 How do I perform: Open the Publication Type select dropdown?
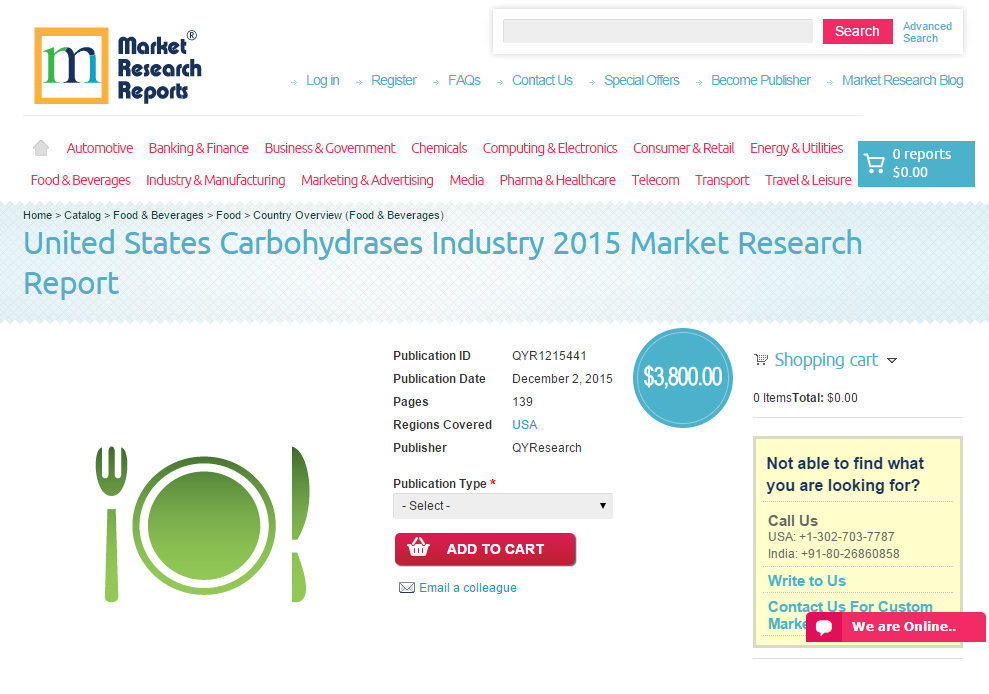coord(503,506)
